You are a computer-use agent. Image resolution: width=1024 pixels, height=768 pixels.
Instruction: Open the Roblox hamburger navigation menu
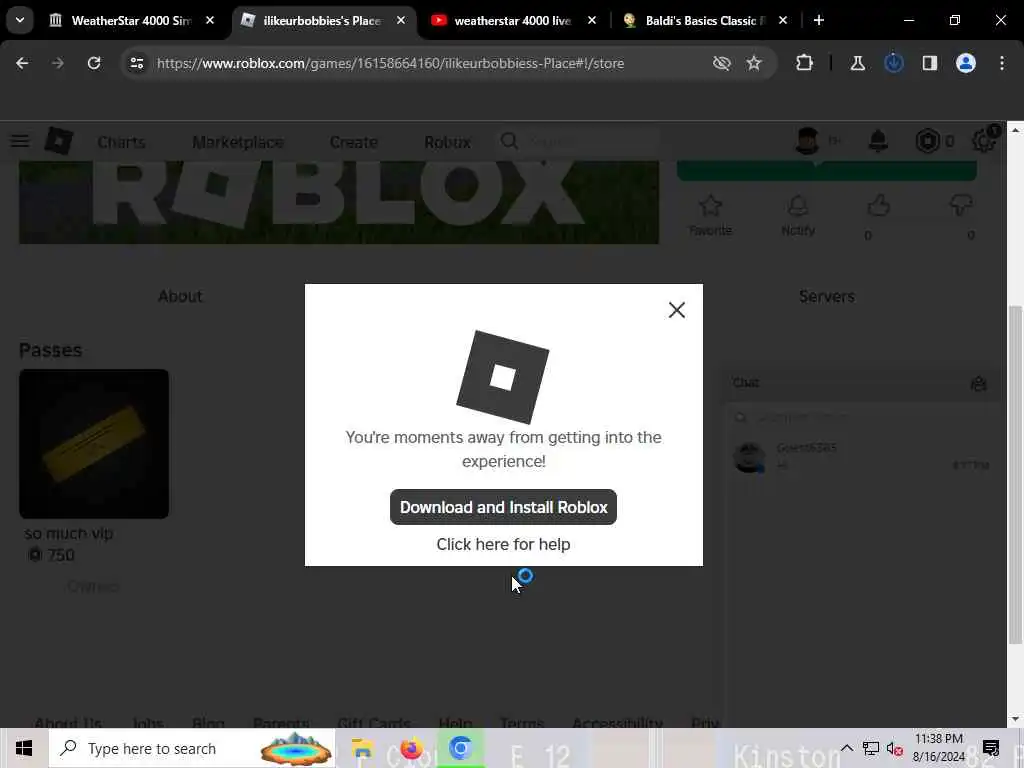point(20,141)
